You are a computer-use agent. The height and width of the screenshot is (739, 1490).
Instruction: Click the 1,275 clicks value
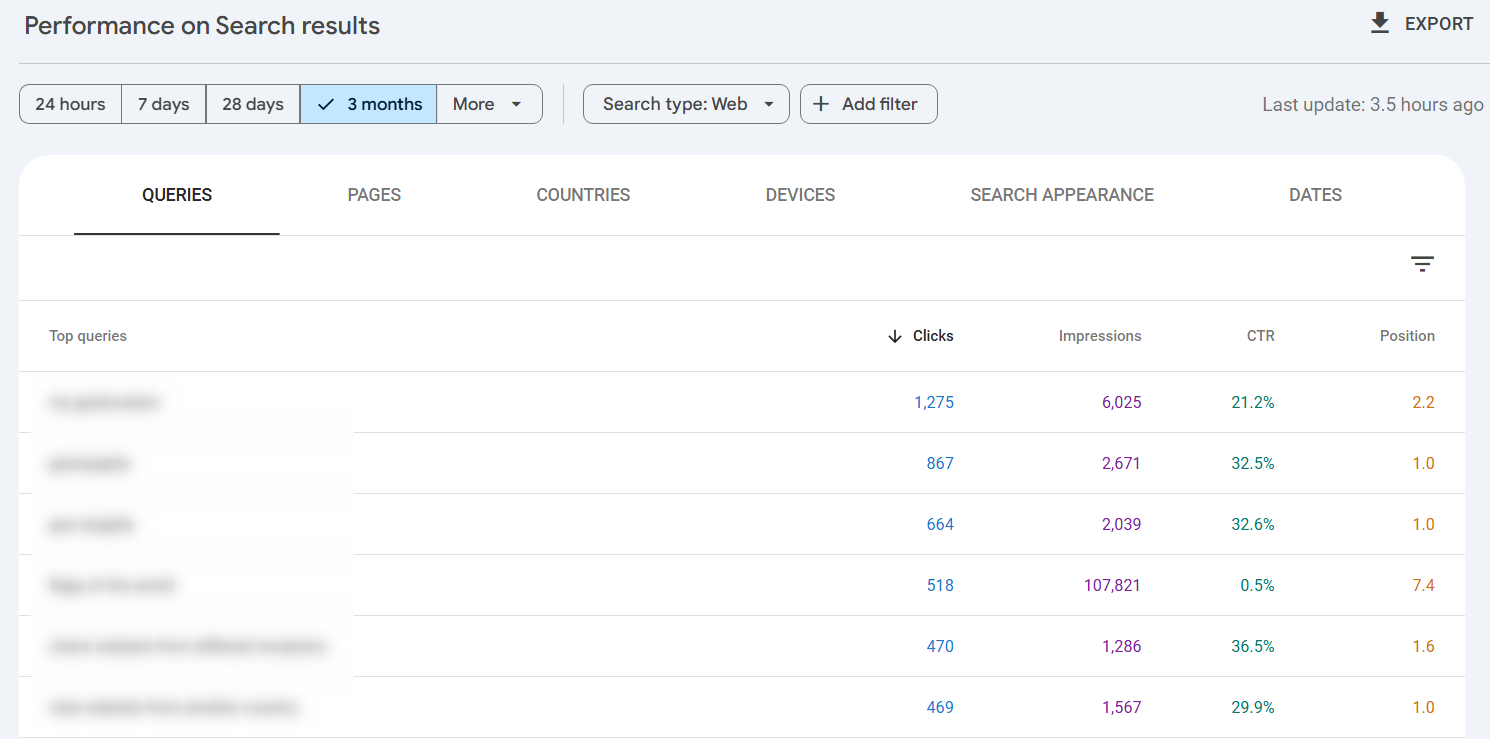(934, 402)
